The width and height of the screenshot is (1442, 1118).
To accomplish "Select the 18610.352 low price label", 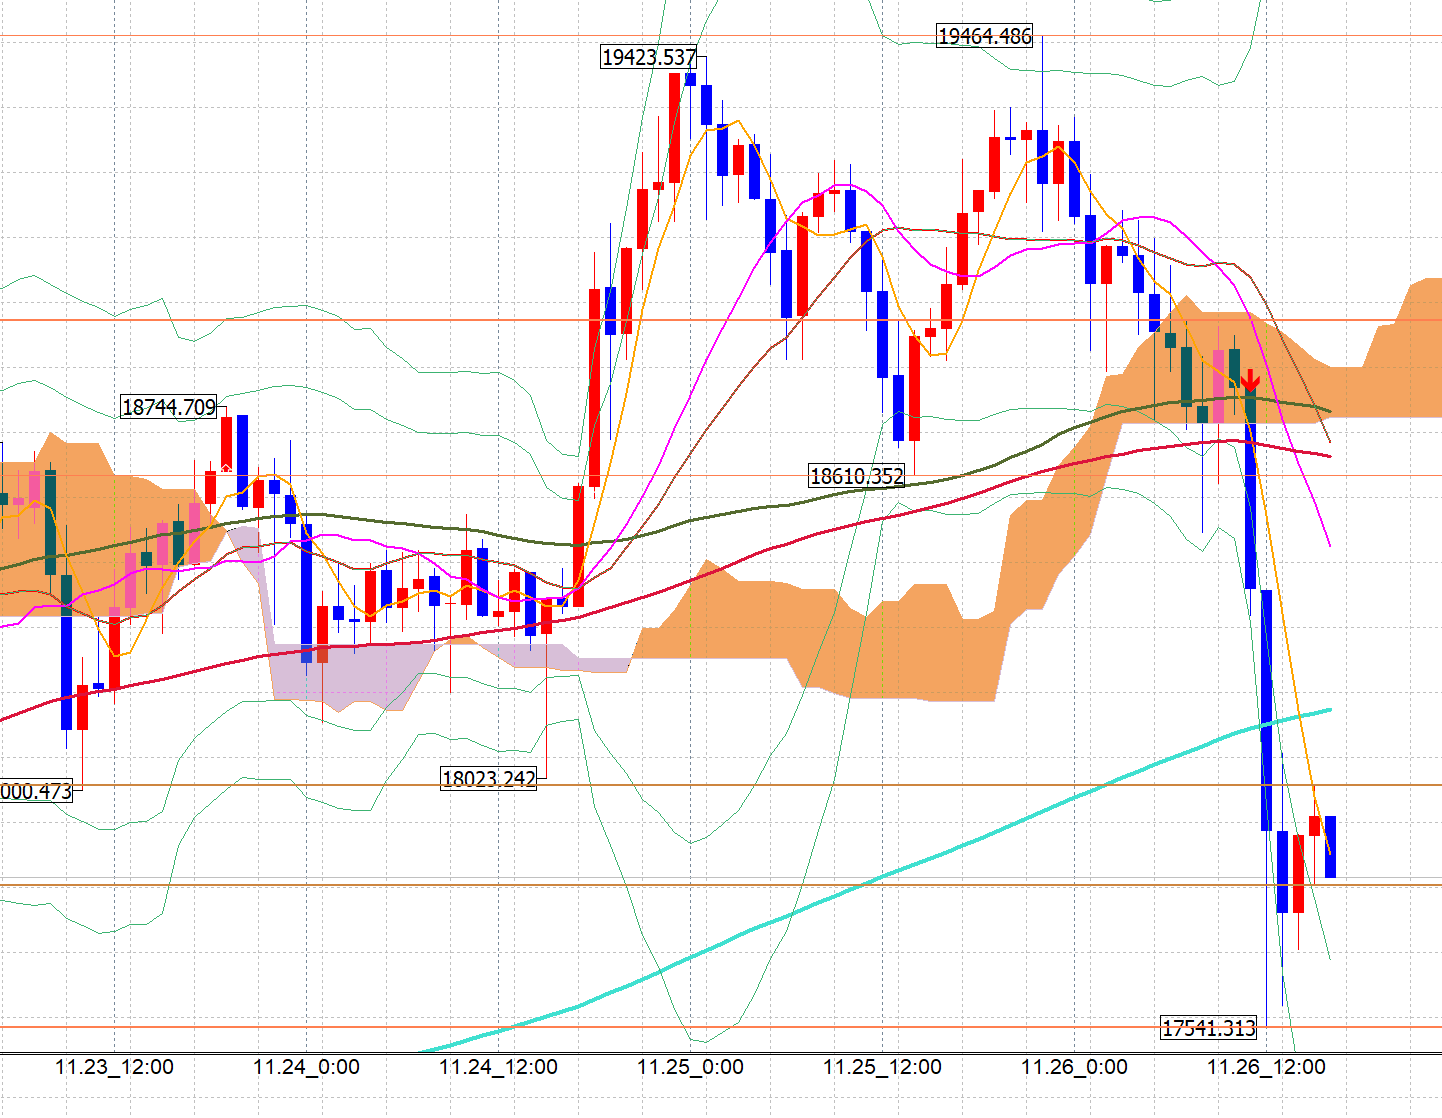I will click(x=856, y=476).
